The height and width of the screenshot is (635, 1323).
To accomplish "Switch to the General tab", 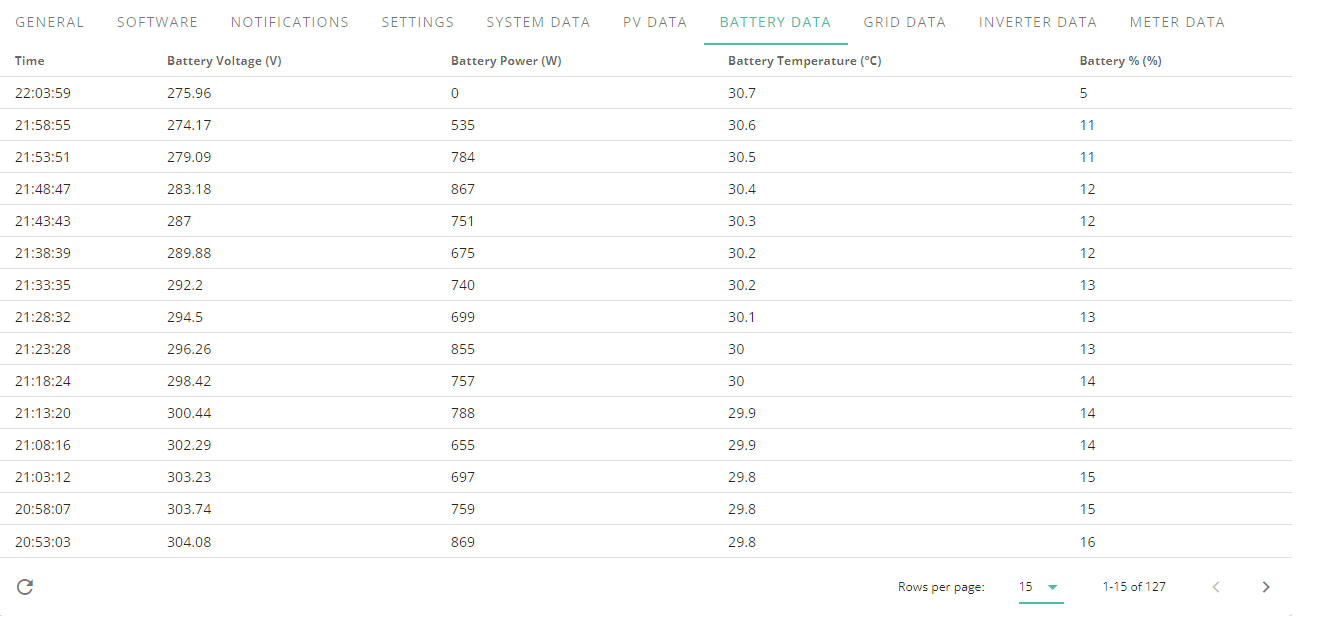I will (50, 22).
